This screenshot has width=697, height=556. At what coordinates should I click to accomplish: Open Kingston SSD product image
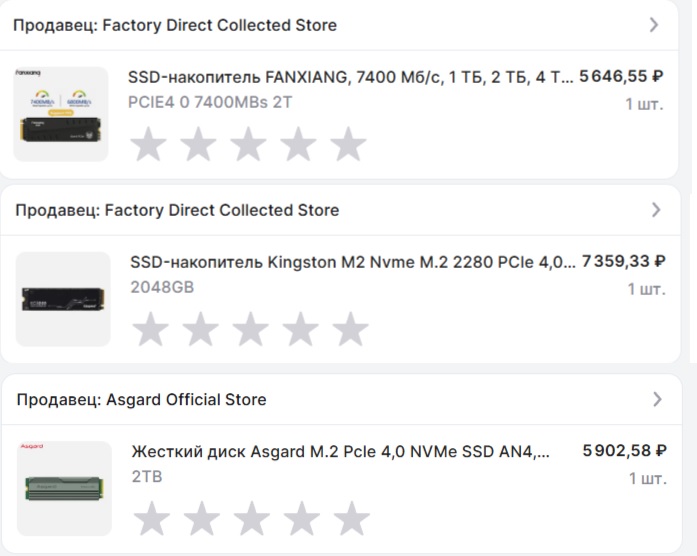[x=63, y=299]
